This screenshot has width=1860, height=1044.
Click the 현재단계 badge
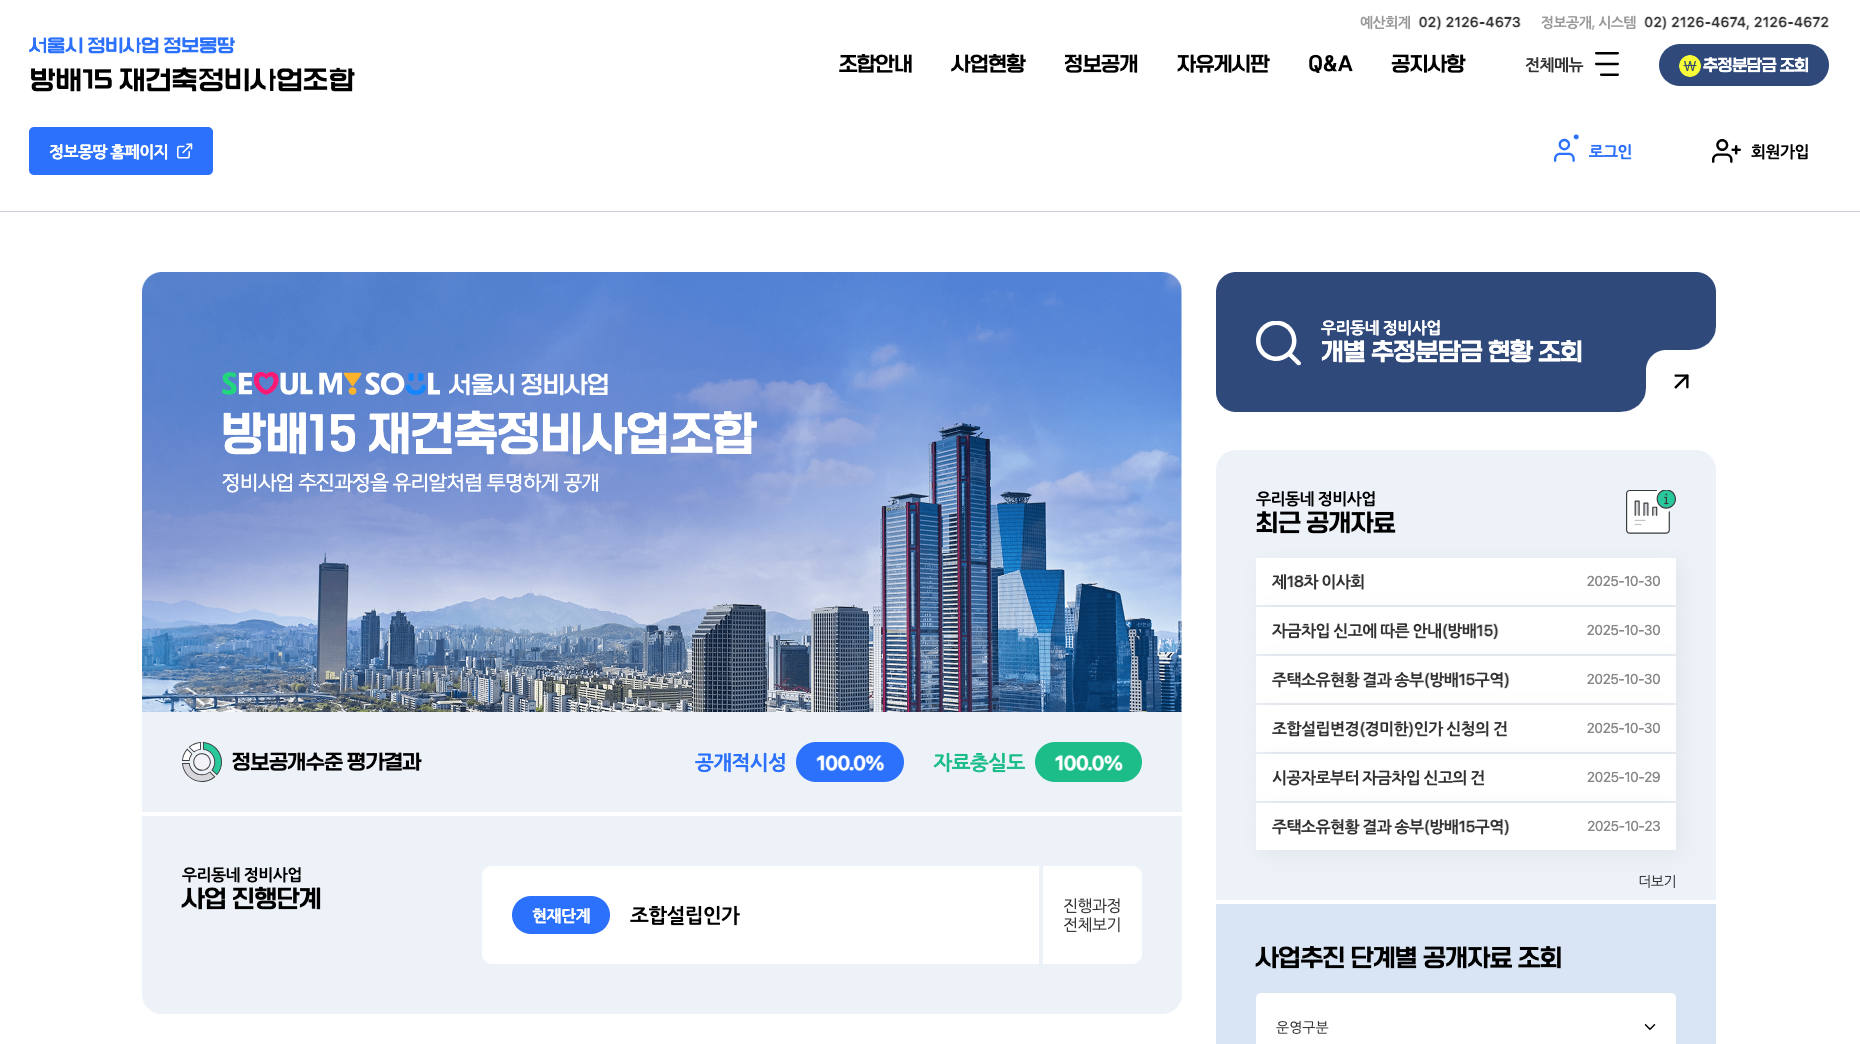click(561, 915)
